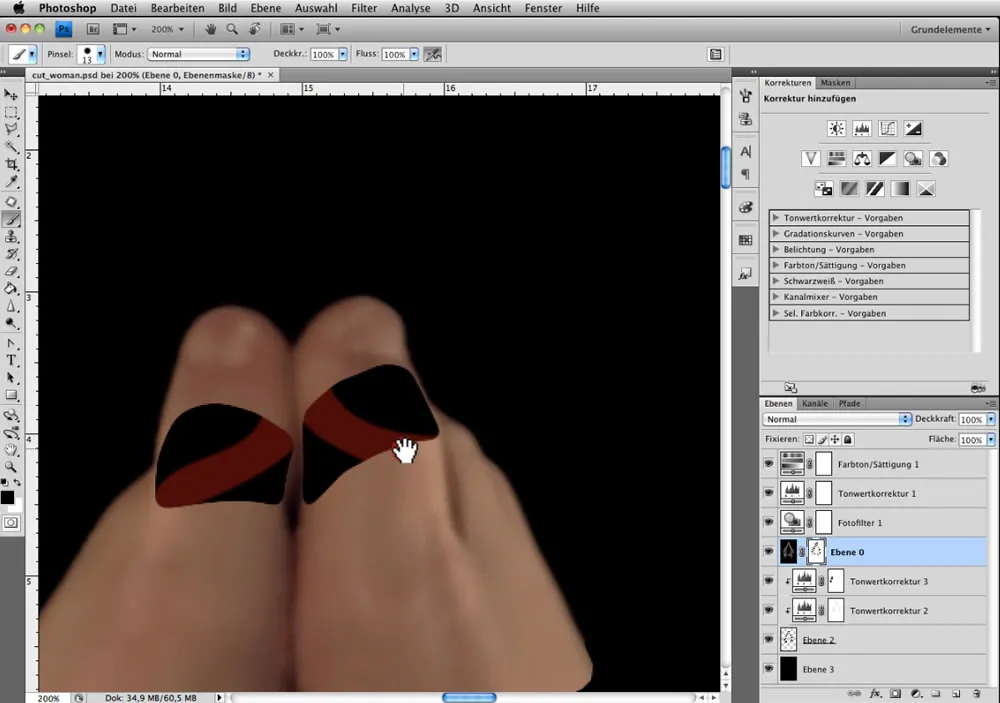The width and height of the screenshot is (1000, 703).
Task: Choose the Zoom magnifier tool in the toolbox
Action: pos(12,467)
